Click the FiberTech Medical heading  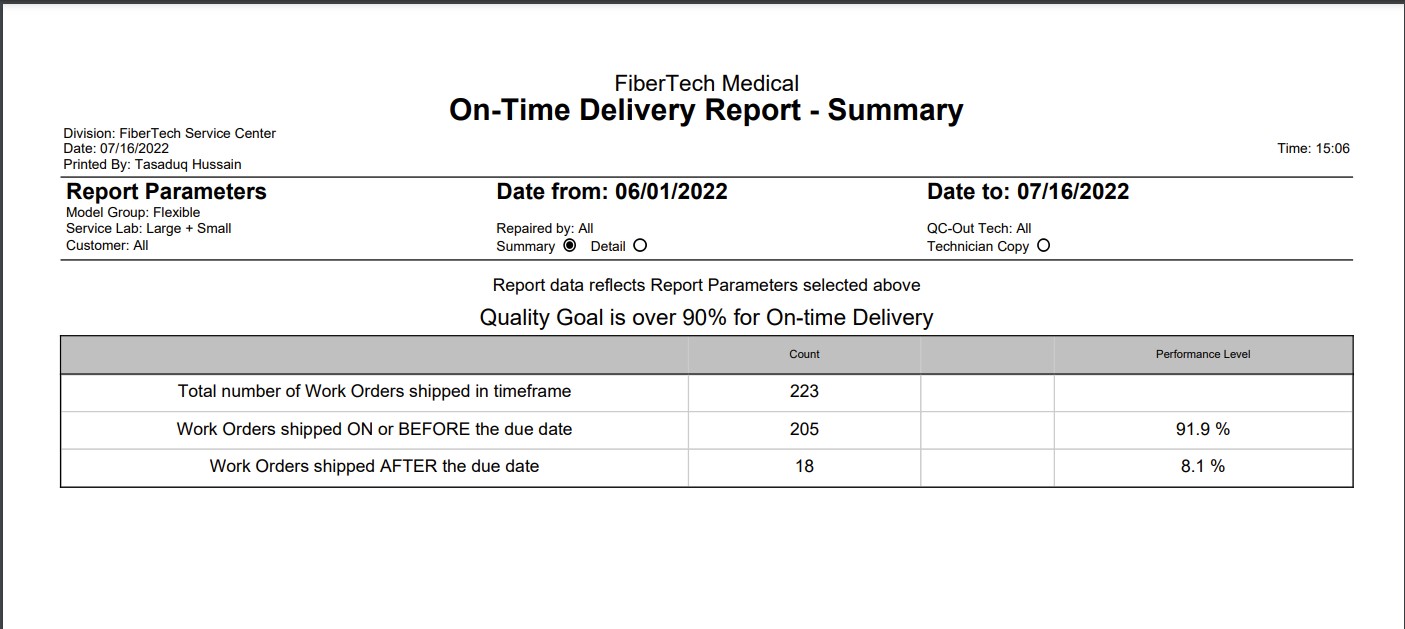click(706, 84)
